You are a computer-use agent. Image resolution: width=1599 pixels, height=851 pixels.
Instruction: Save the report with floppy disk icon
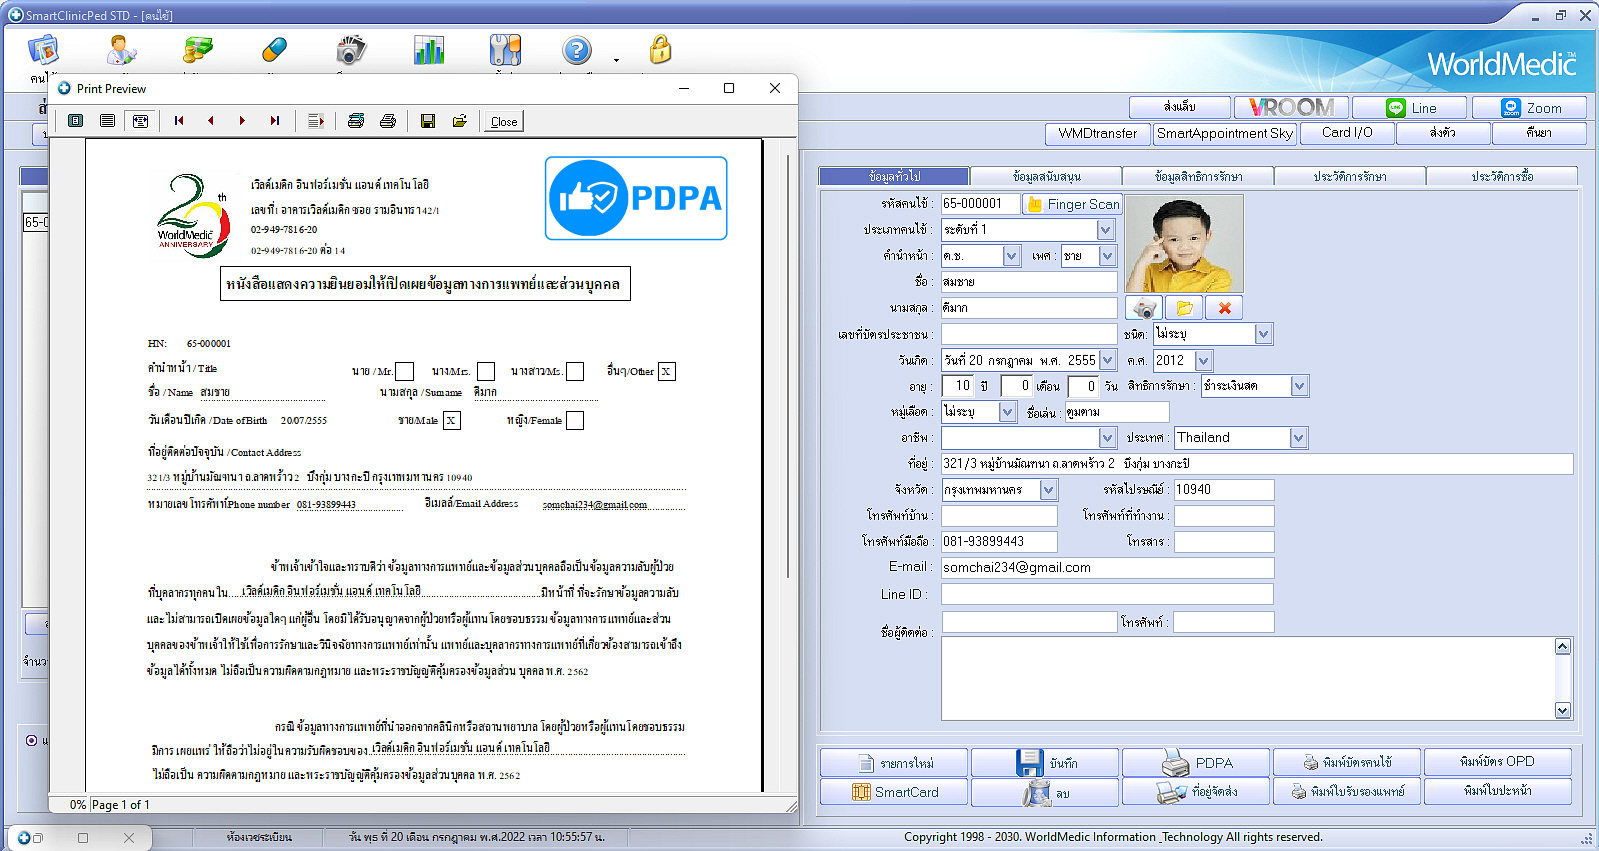pyautogui.click(x=428, y=121)
